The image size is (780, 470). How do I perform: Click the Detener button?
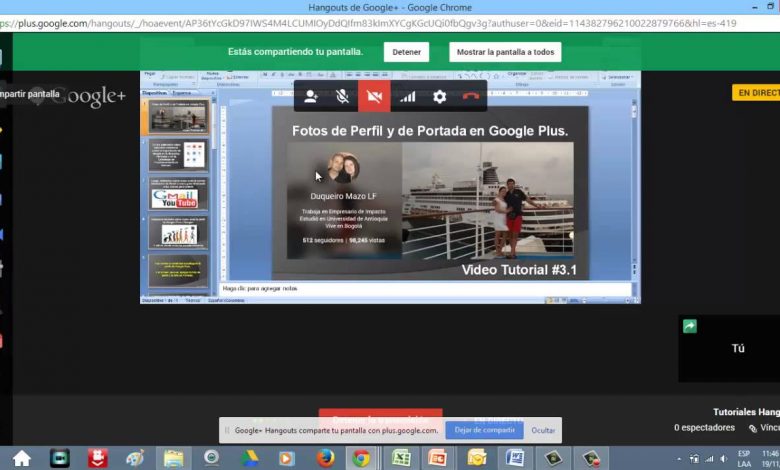click(406, 52)
